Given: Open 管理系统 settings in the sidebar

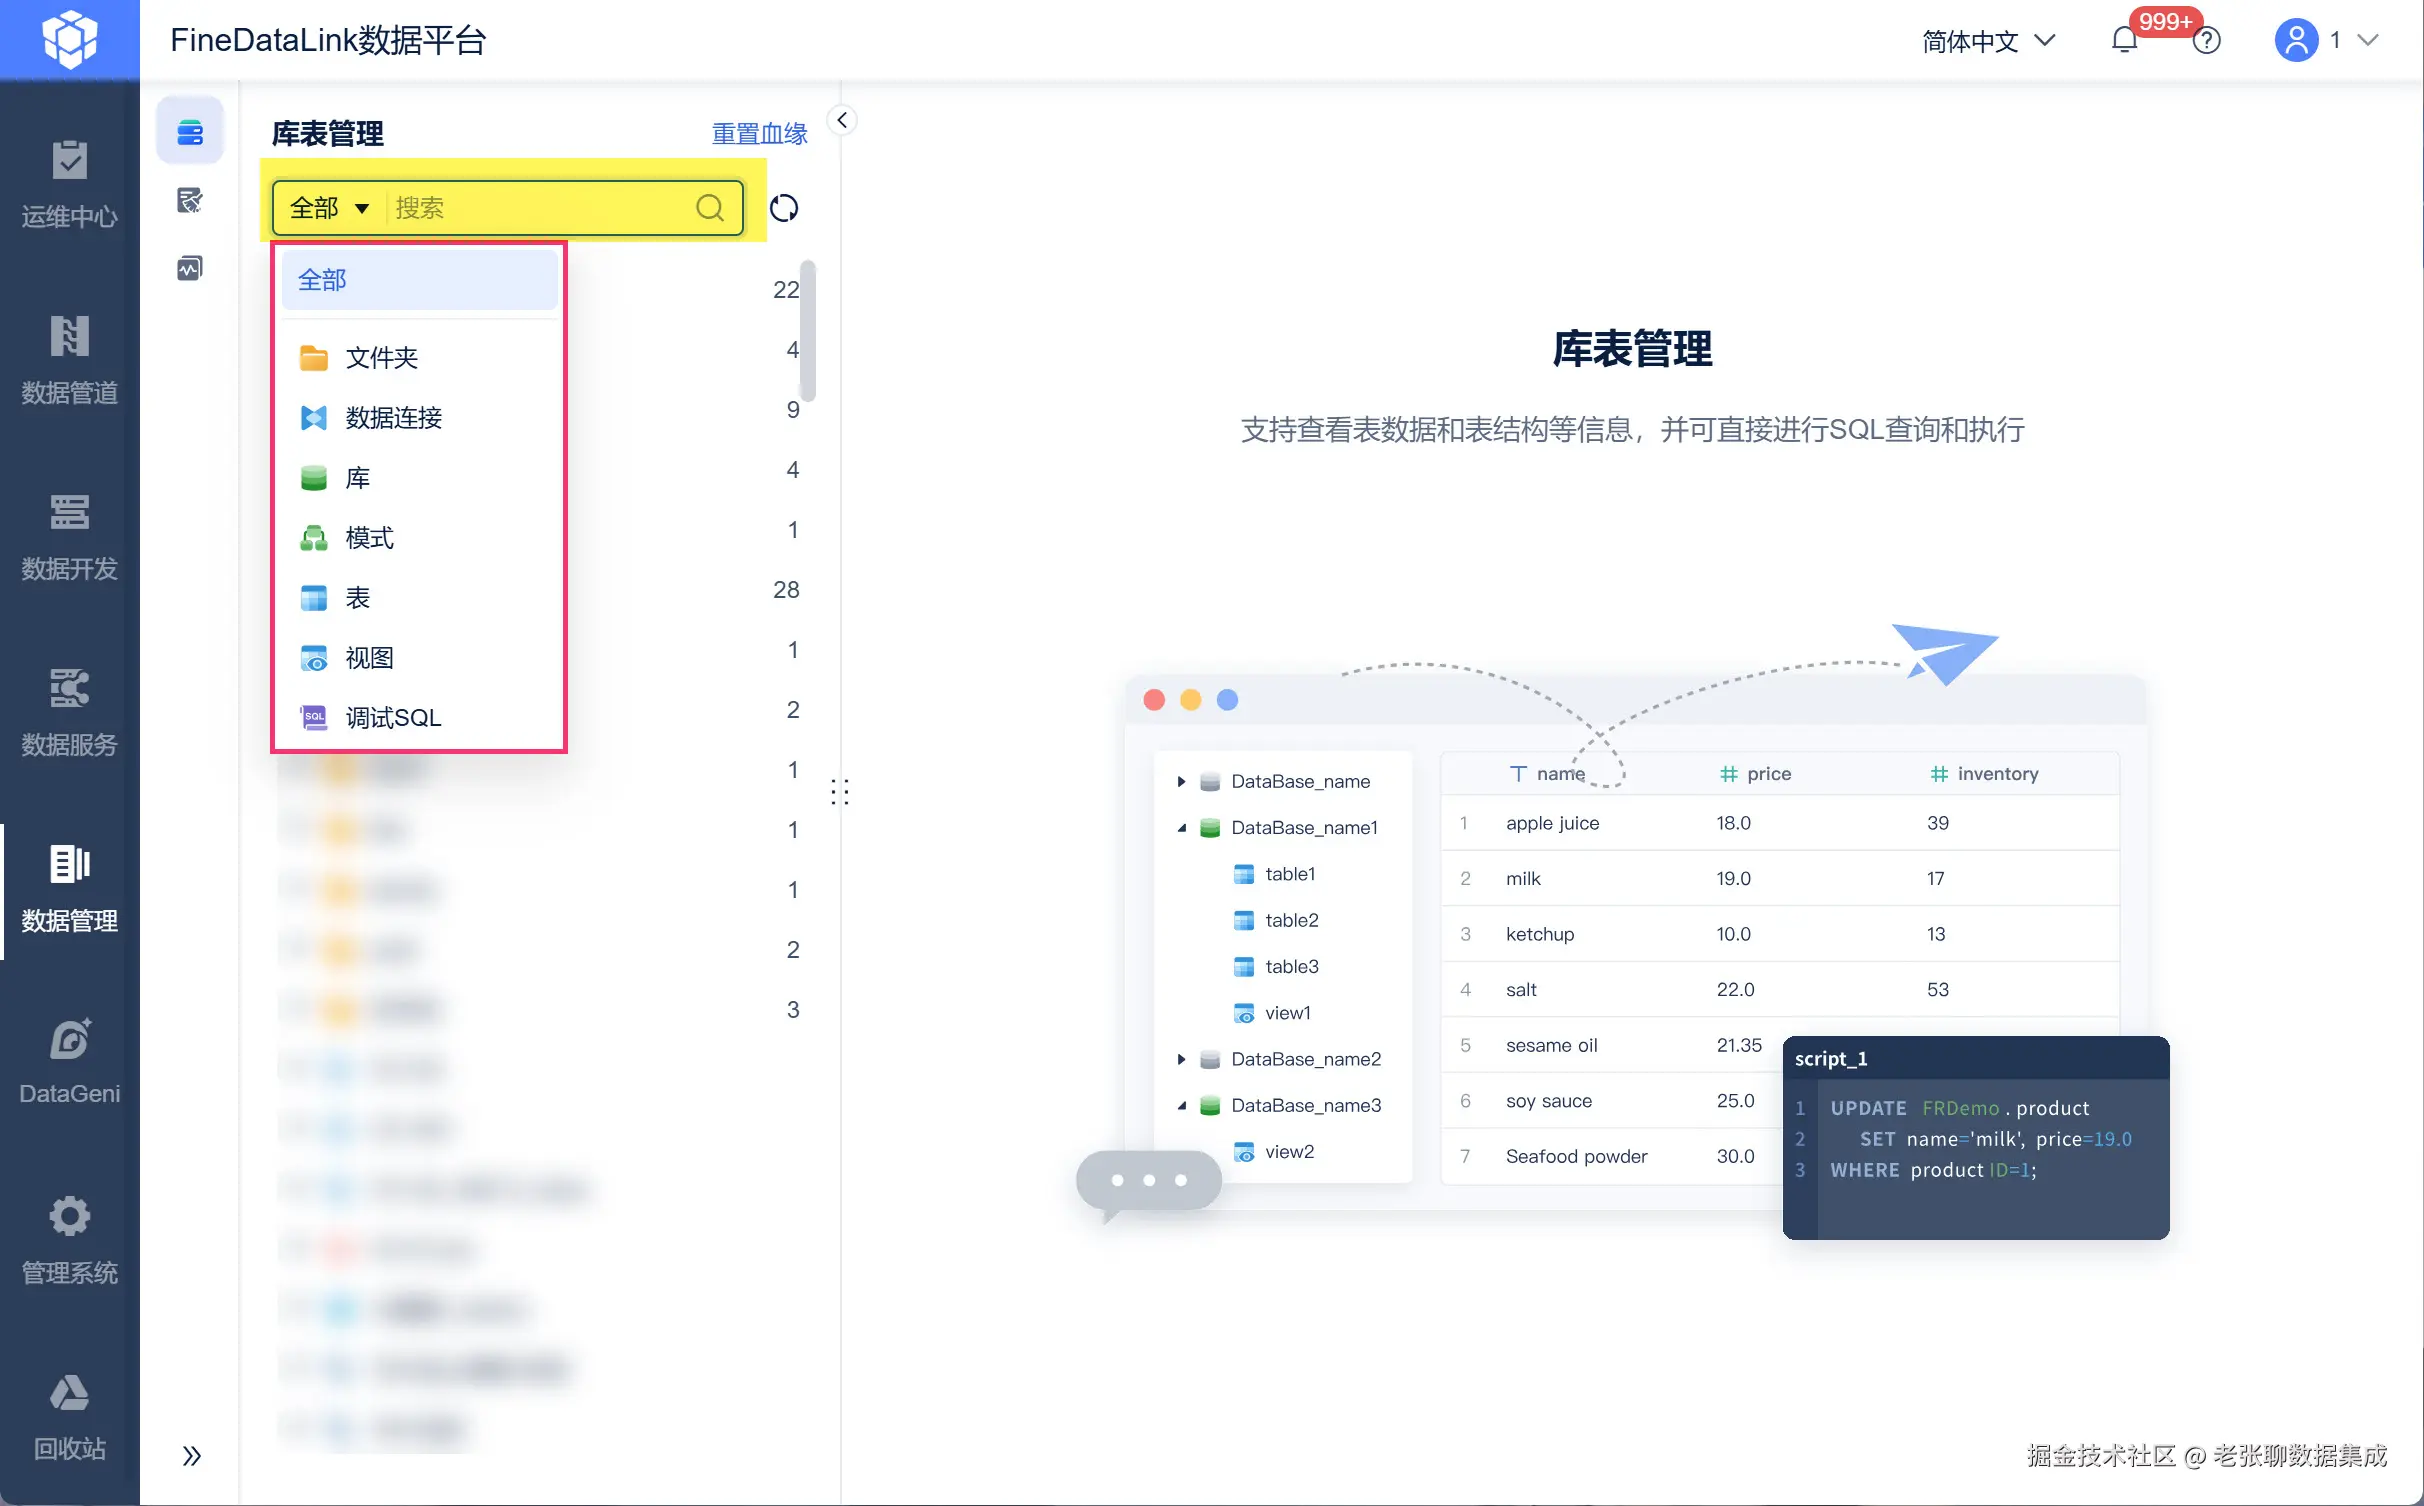Looking at the screenshot, I should click(x=69, y=1240).
